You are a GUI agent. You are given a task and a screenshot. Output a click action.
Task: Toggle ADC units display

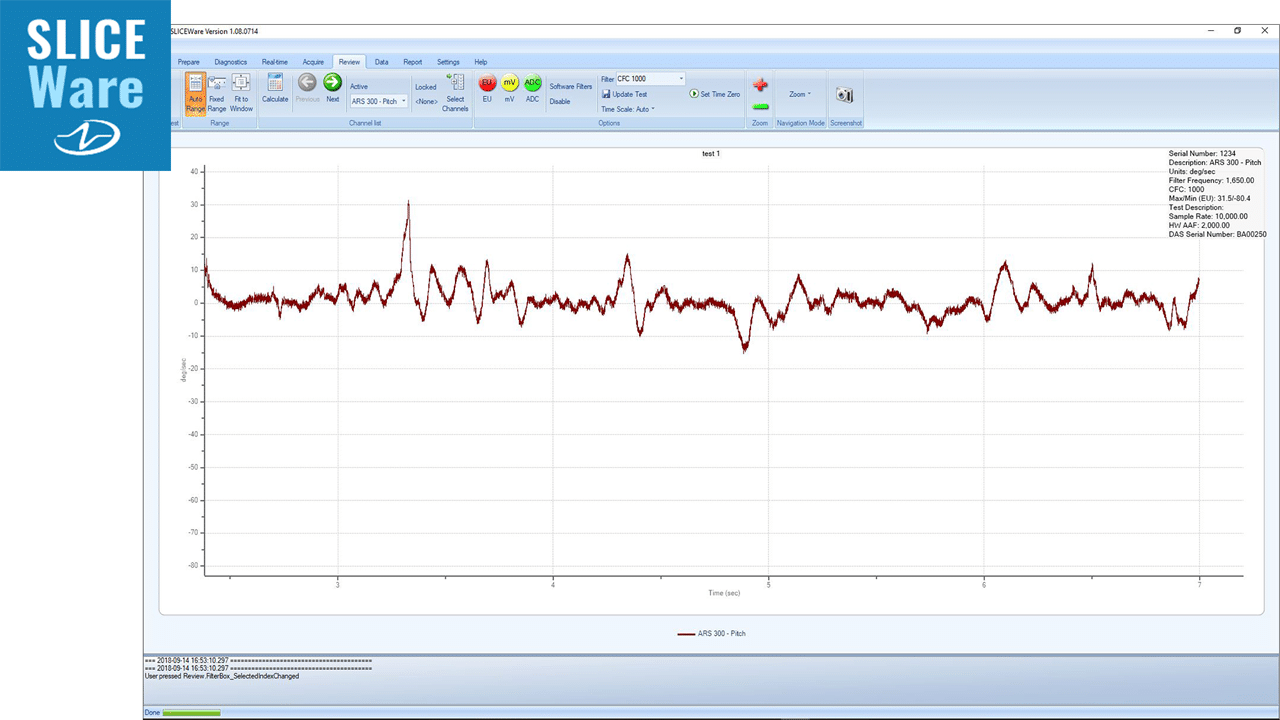[x=532, y=88]
